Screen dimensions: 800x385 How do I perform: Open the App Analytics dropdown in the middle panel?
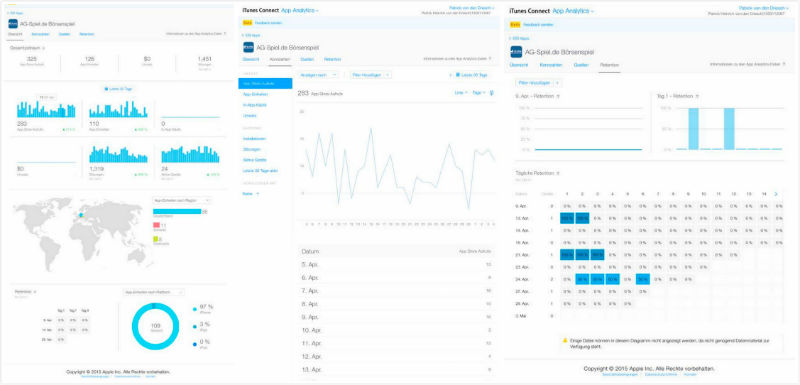300,10
